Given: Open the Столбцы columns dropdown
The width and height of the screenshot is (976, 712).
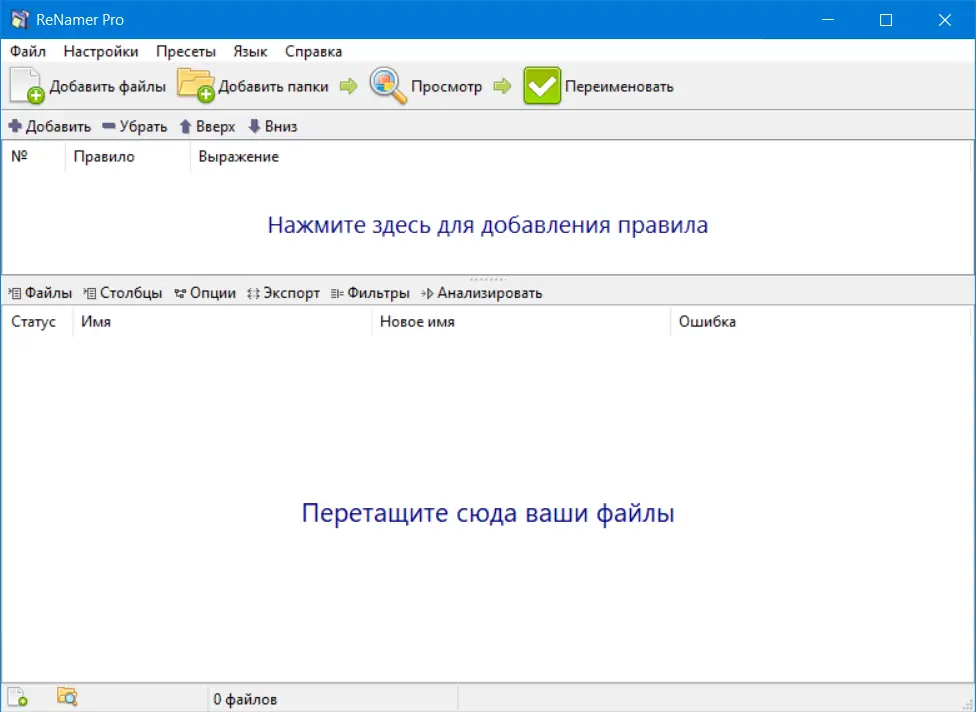Looking at the screenshot, I should (x=123, y=293).
